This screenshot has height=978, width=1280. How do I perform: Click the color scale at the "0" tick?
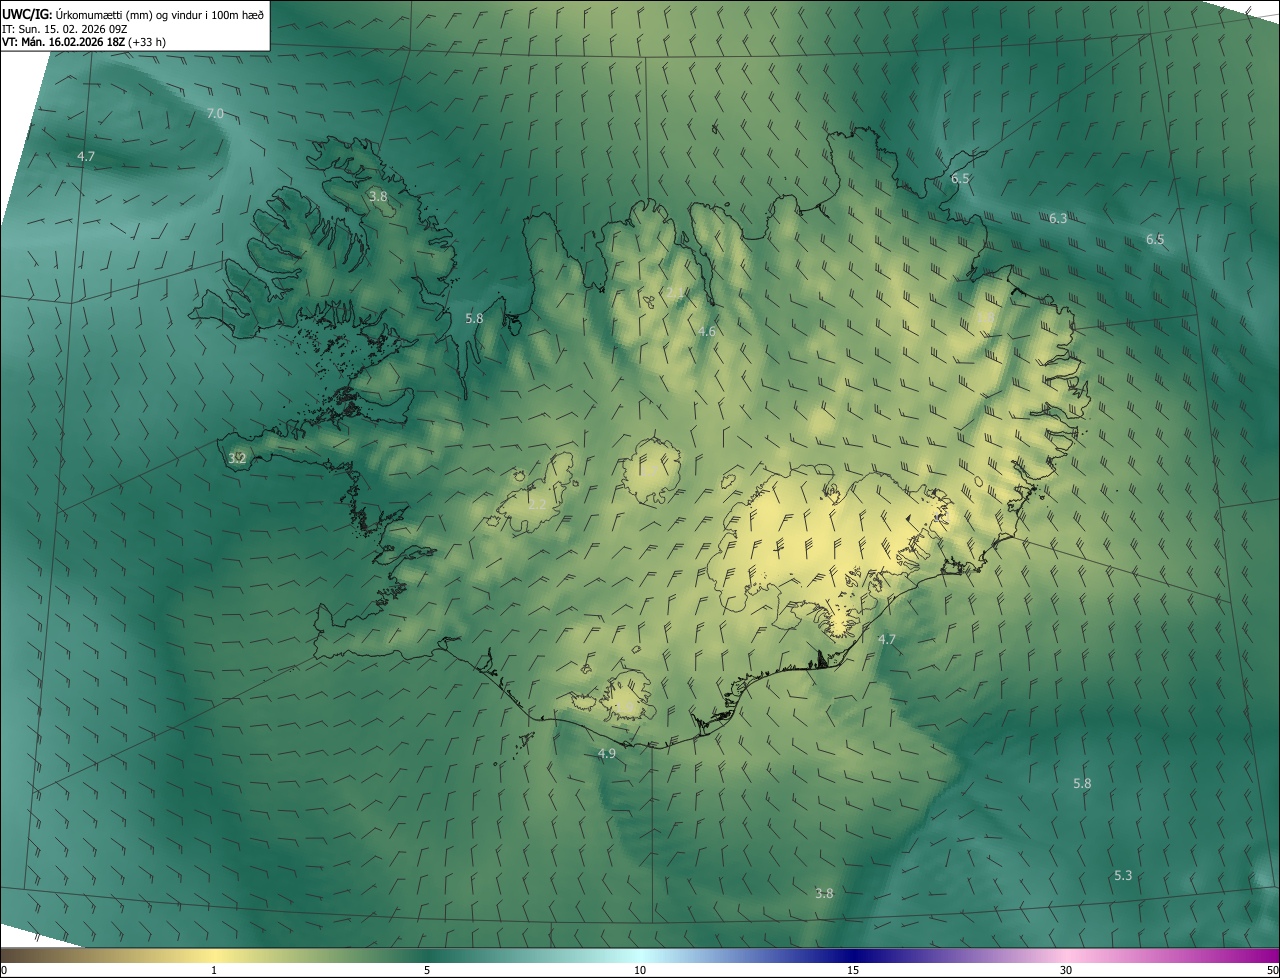tap(3, 970)
